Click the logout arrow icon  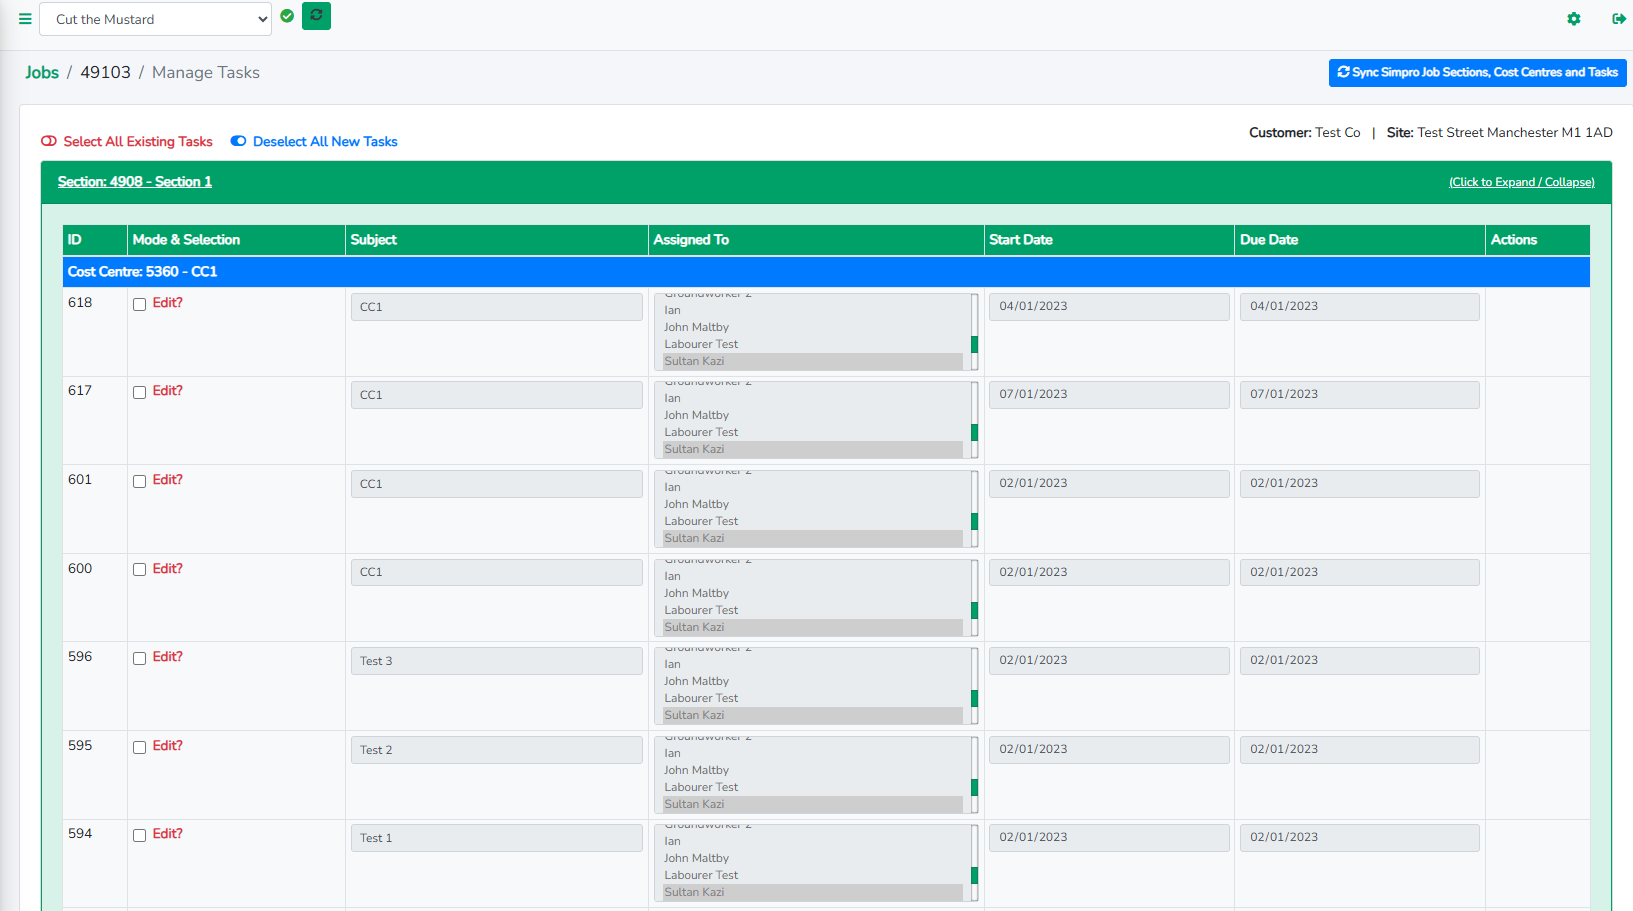(x=1618, y=19)
